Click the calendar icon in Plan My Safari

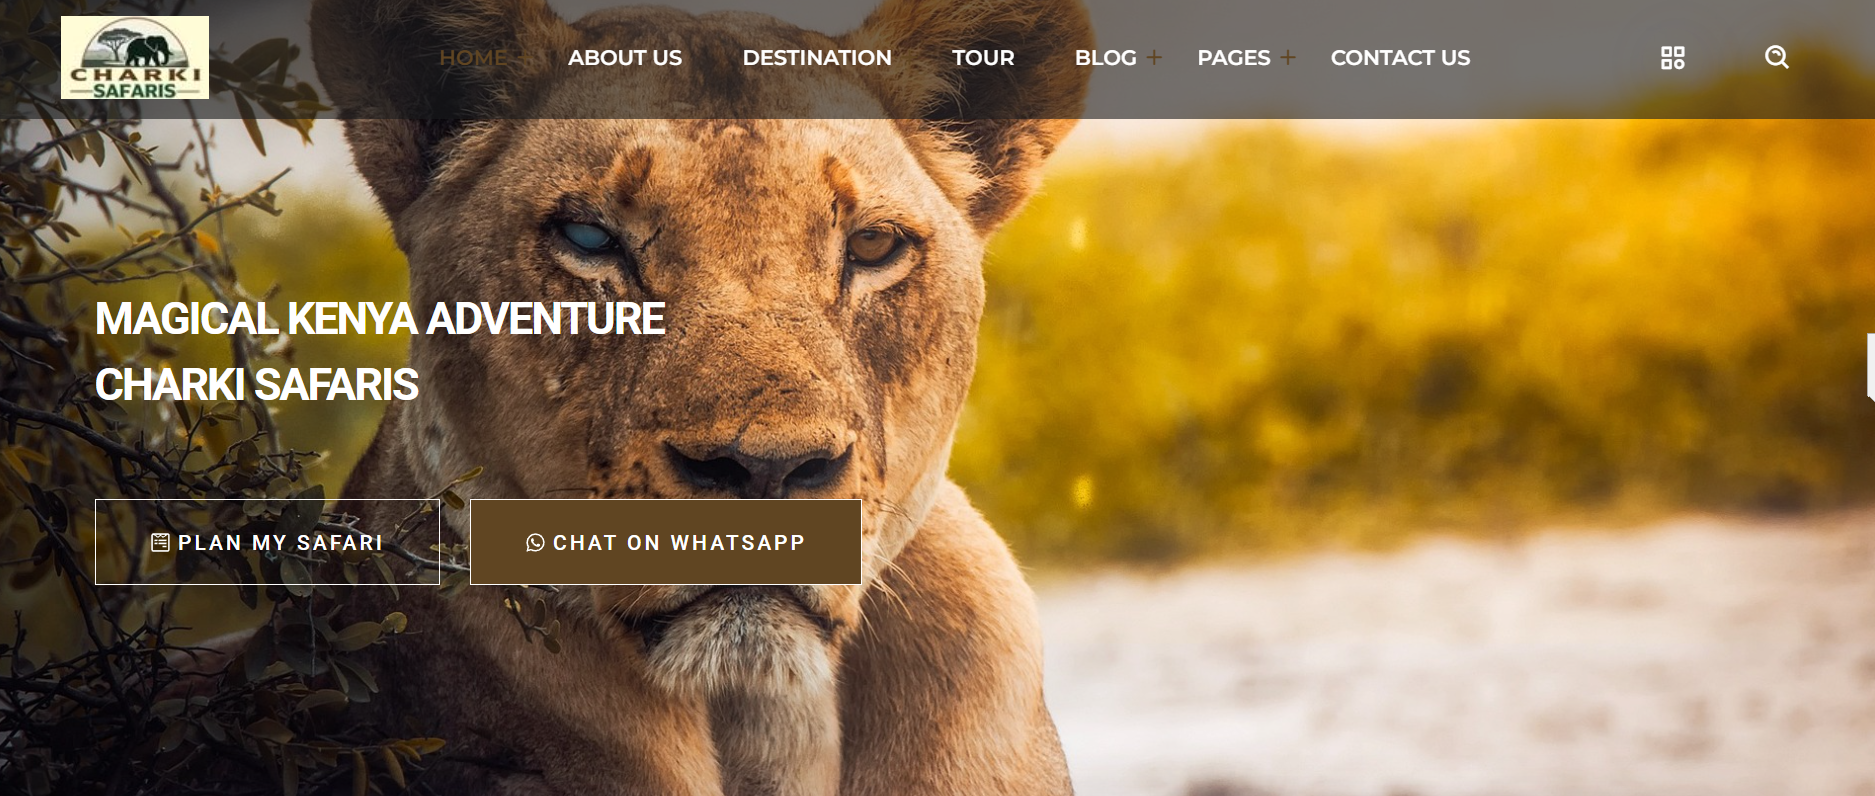[x=160, y=542]
